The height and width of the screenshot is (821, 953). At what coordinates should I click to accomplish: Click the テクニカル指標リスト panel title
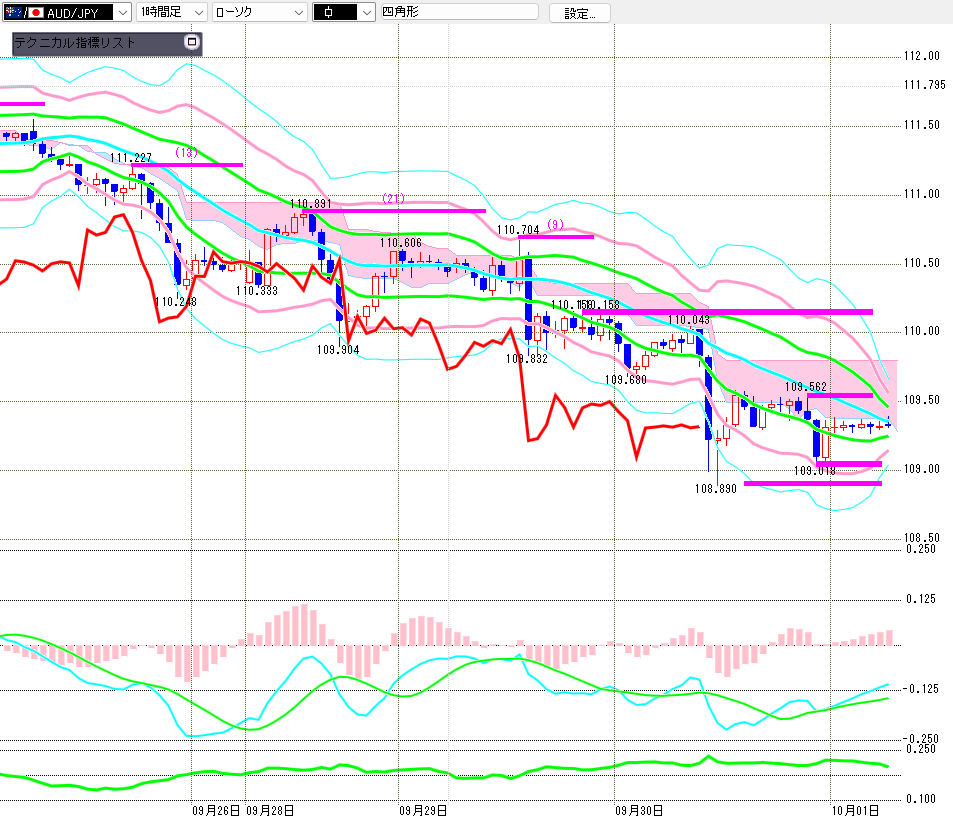coord(75,43)
